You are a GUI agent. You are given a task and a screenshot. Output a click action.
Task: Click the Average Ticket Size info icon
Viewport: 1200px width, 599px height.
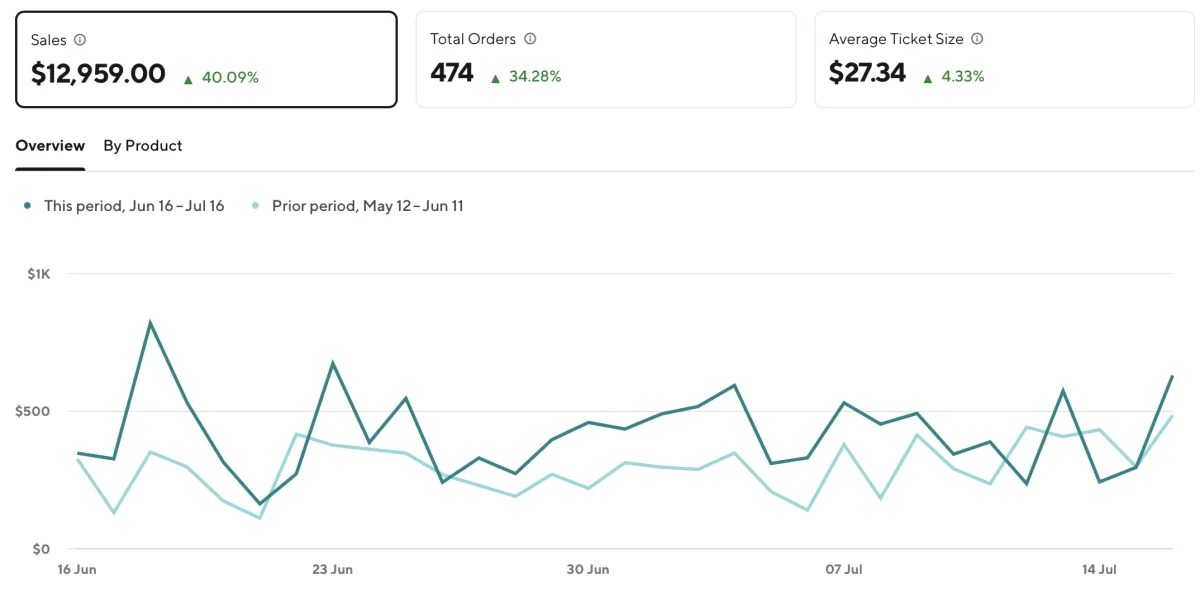coord(976,39)
